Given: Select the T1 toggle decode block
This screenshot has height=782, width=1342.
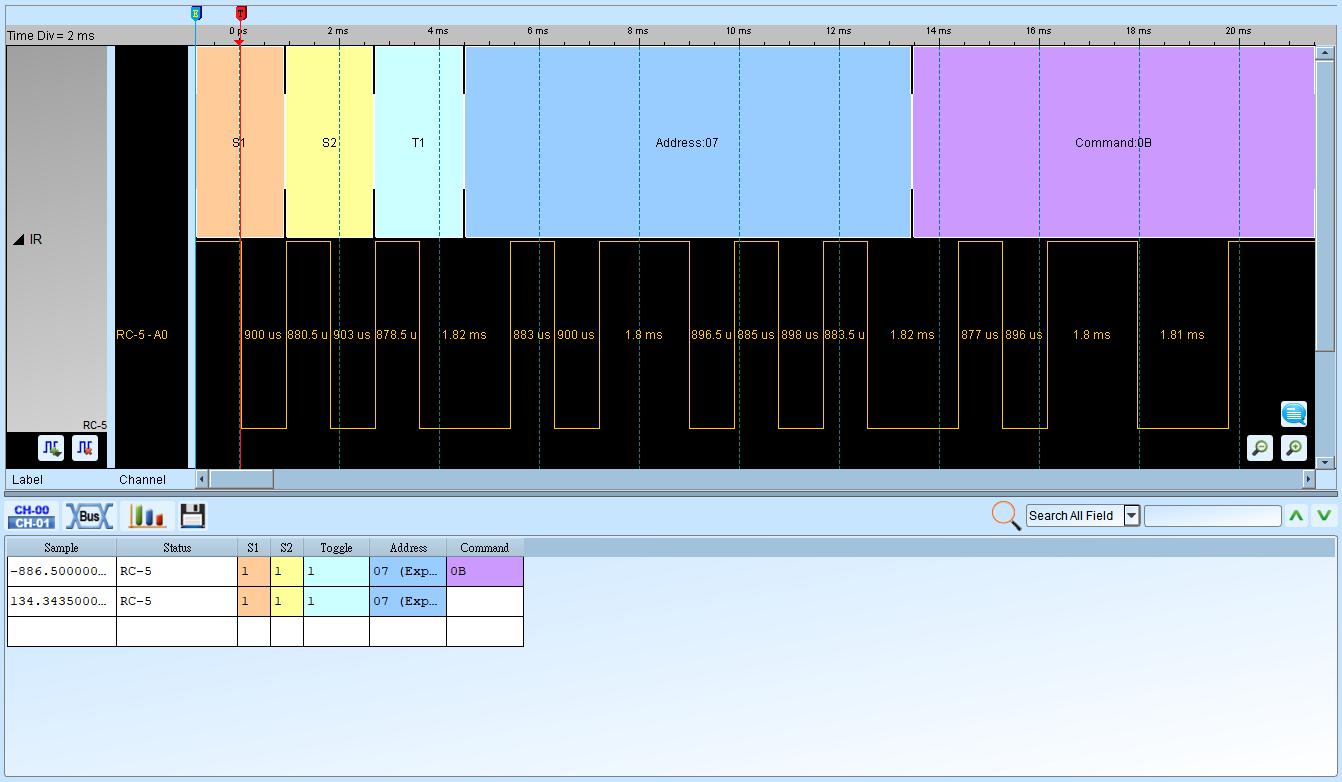Looking at the screenshot, I should click(x=419, y=142).
